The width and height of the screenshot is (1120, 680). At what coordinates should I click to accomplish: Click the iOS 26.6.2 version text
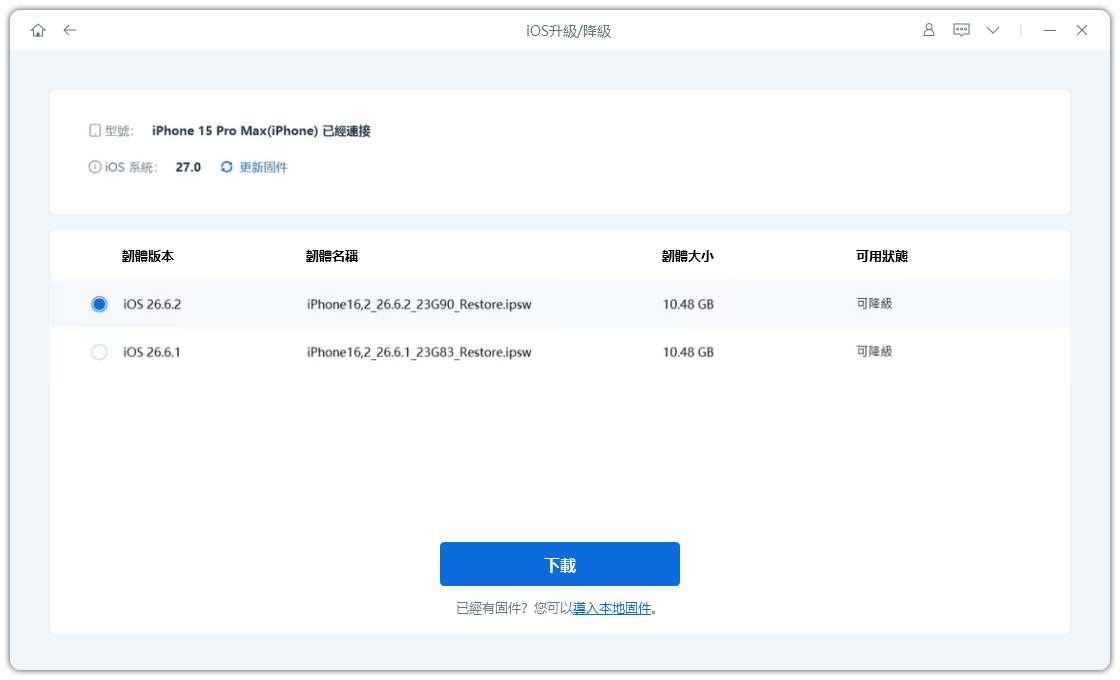click(x=151, y=304)
